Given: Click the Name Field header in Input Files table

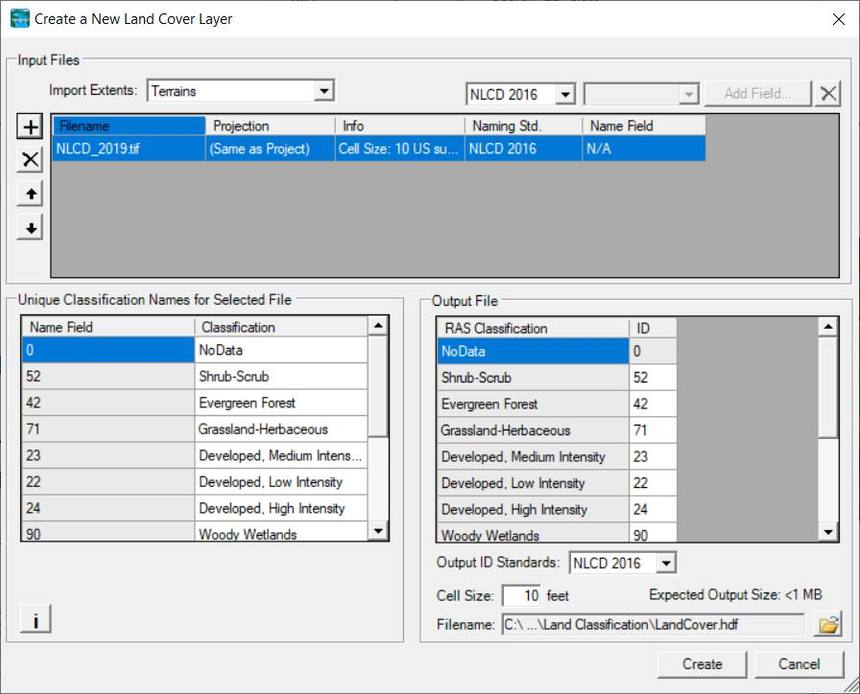Looking at the screenshot, I should click(x=644, y=126).
